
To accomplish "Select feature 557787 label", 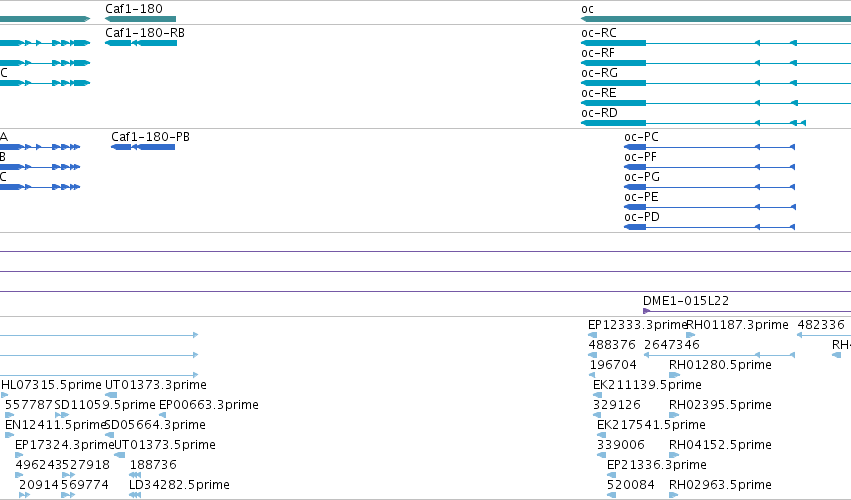I will coord(29,405).
